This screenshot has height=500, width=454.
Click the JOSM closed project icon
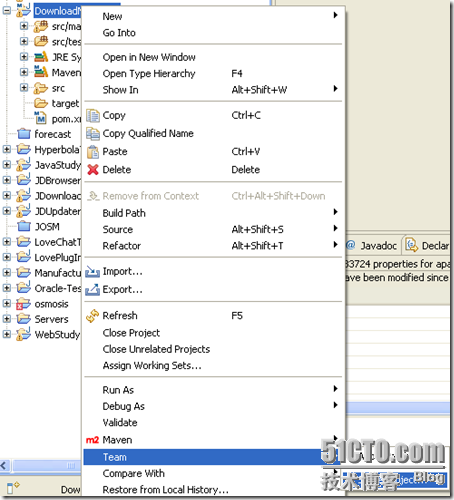tap(24, 227)
